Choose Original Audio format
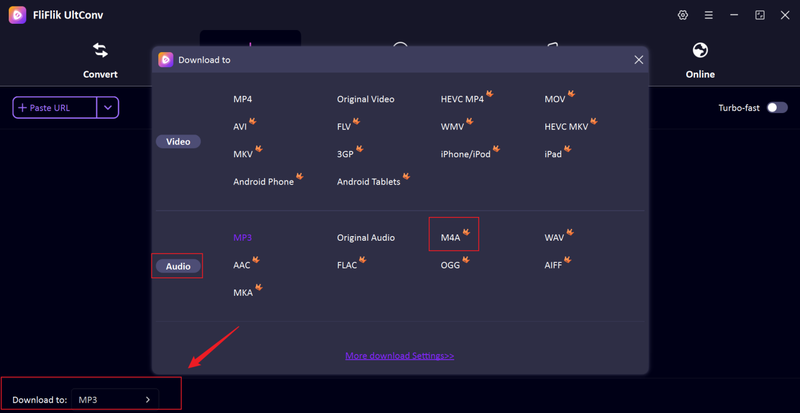 tap(365, 237)
